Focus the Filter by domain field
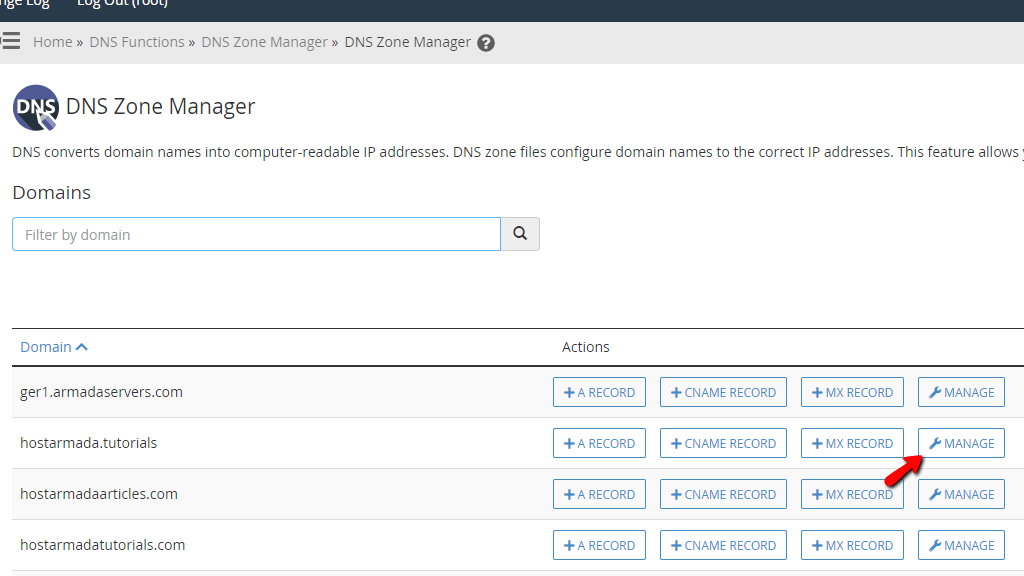Image resolution: width=1024 pixels, height=576 pixels. click(256, 234)
